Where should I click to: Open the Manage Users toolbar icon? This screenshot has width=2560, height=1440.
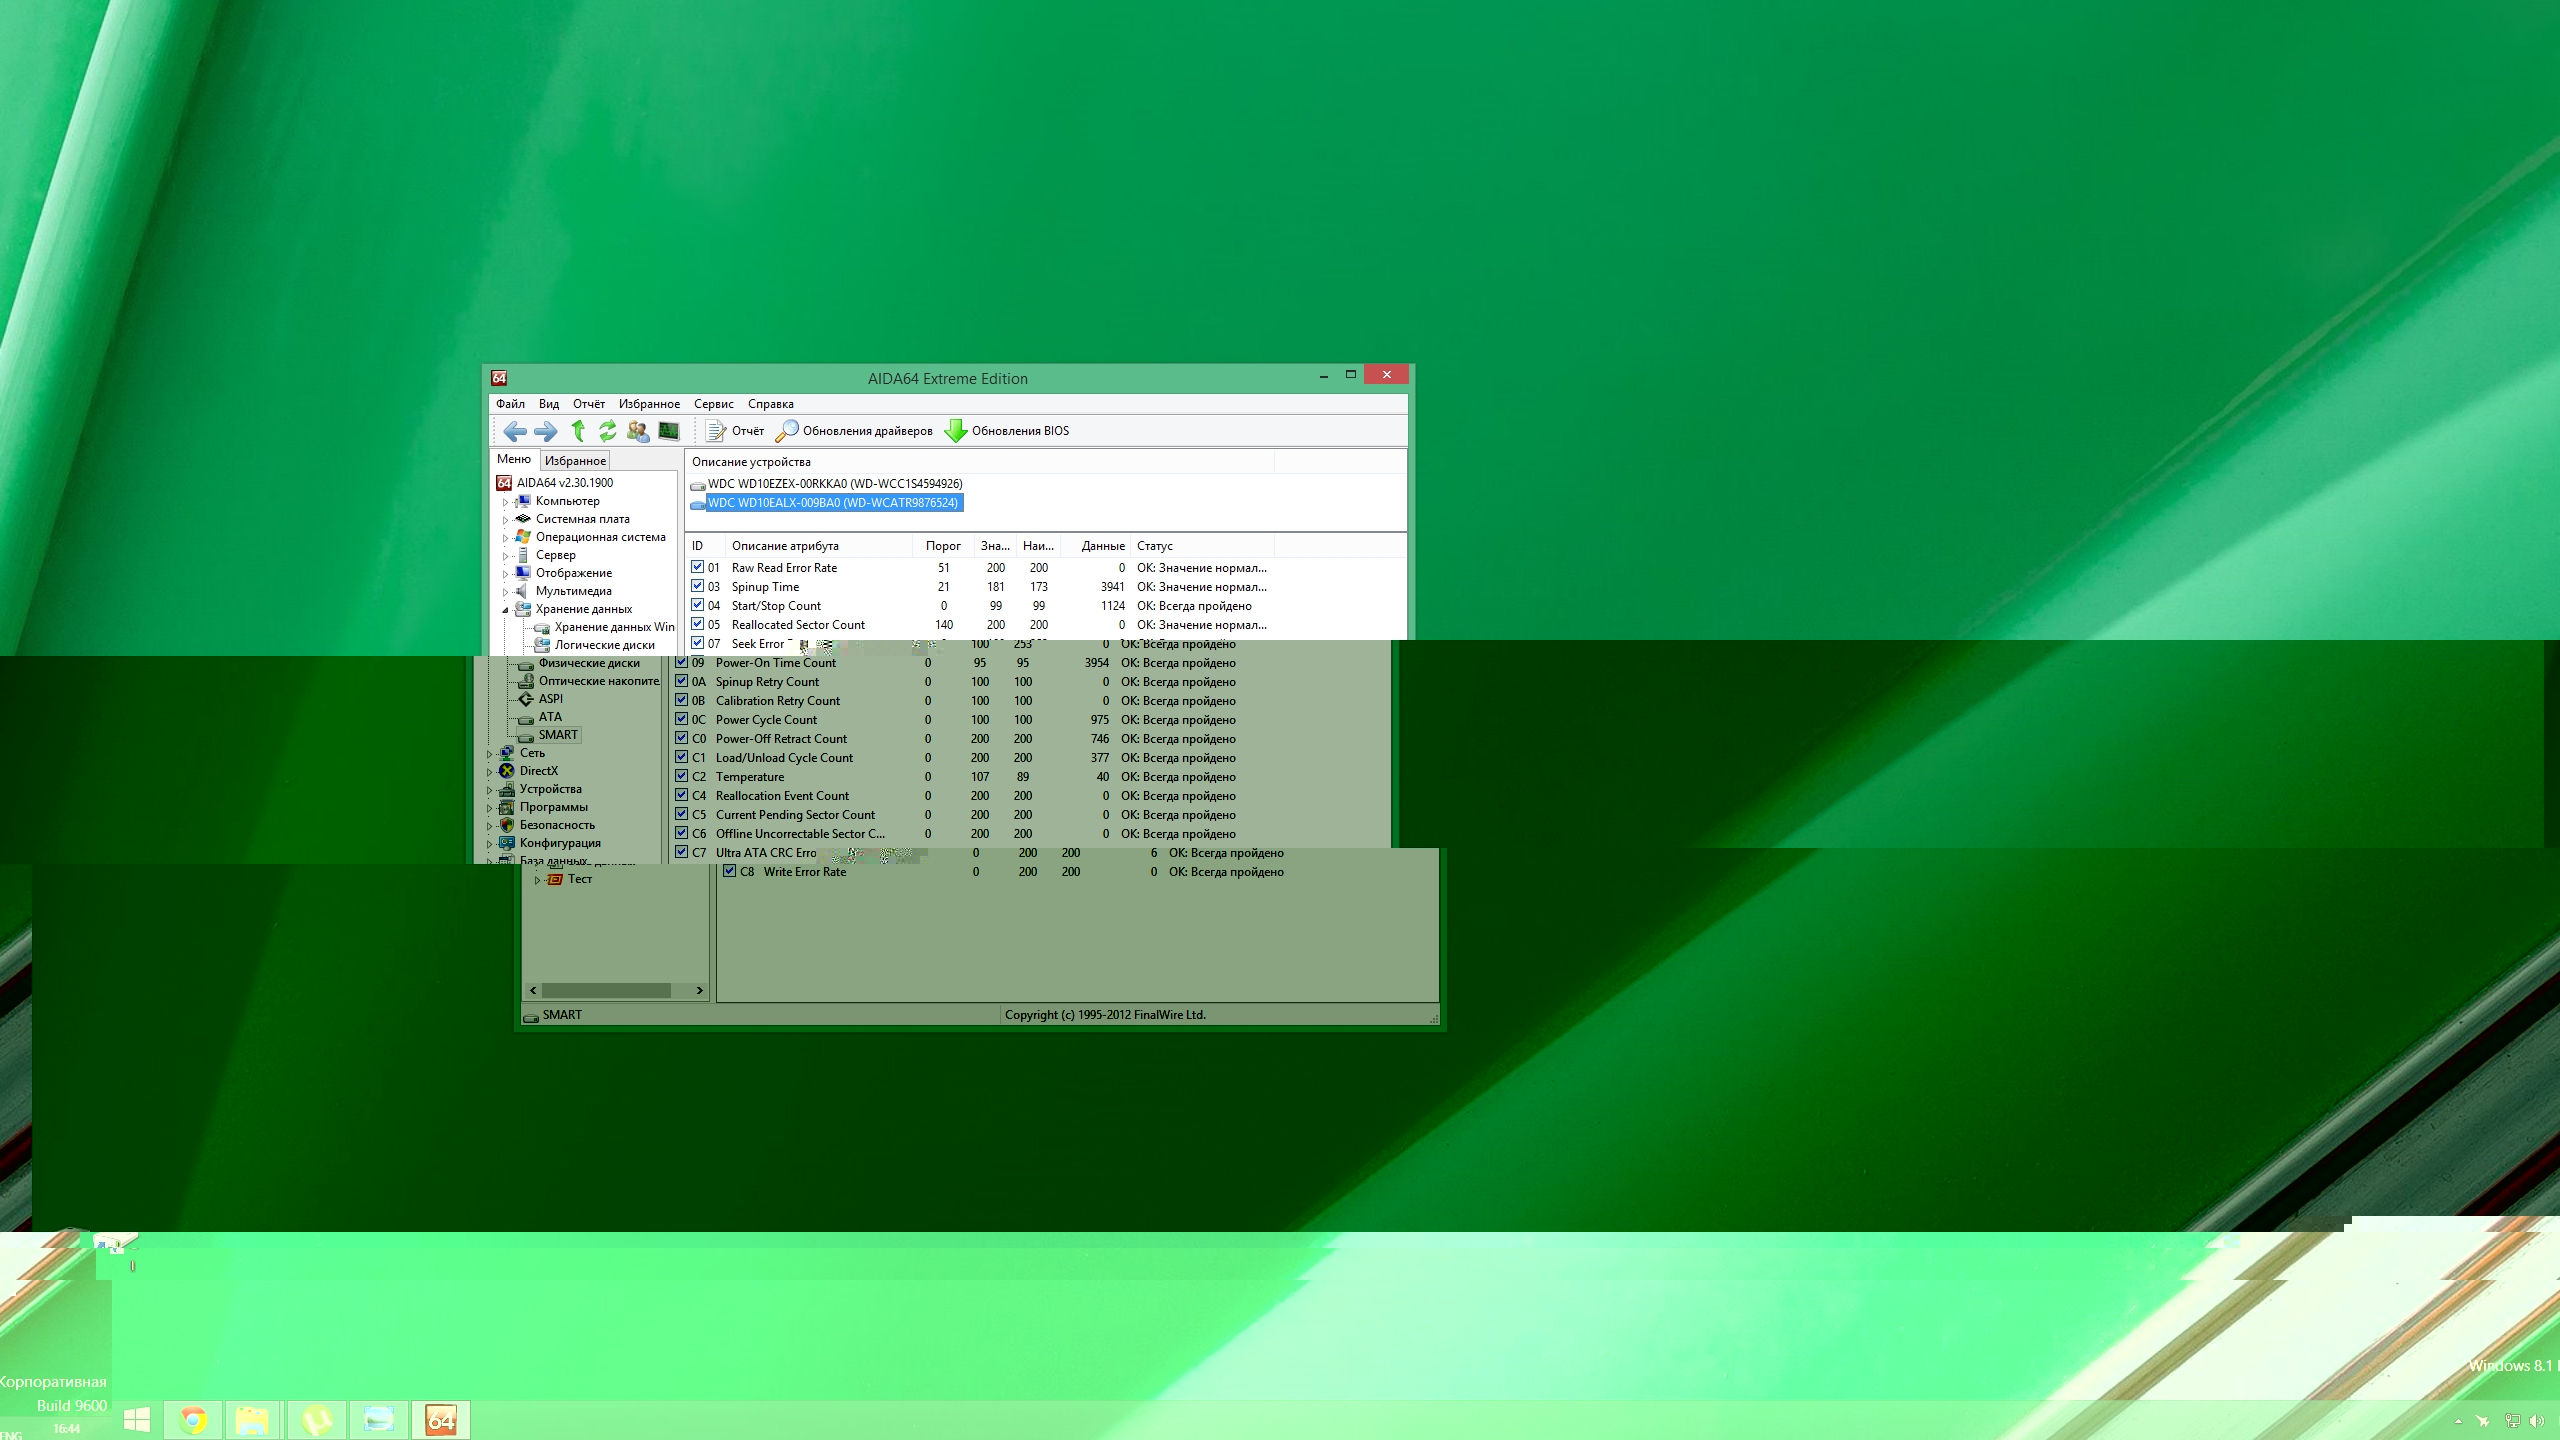click(x=638, y=431)
